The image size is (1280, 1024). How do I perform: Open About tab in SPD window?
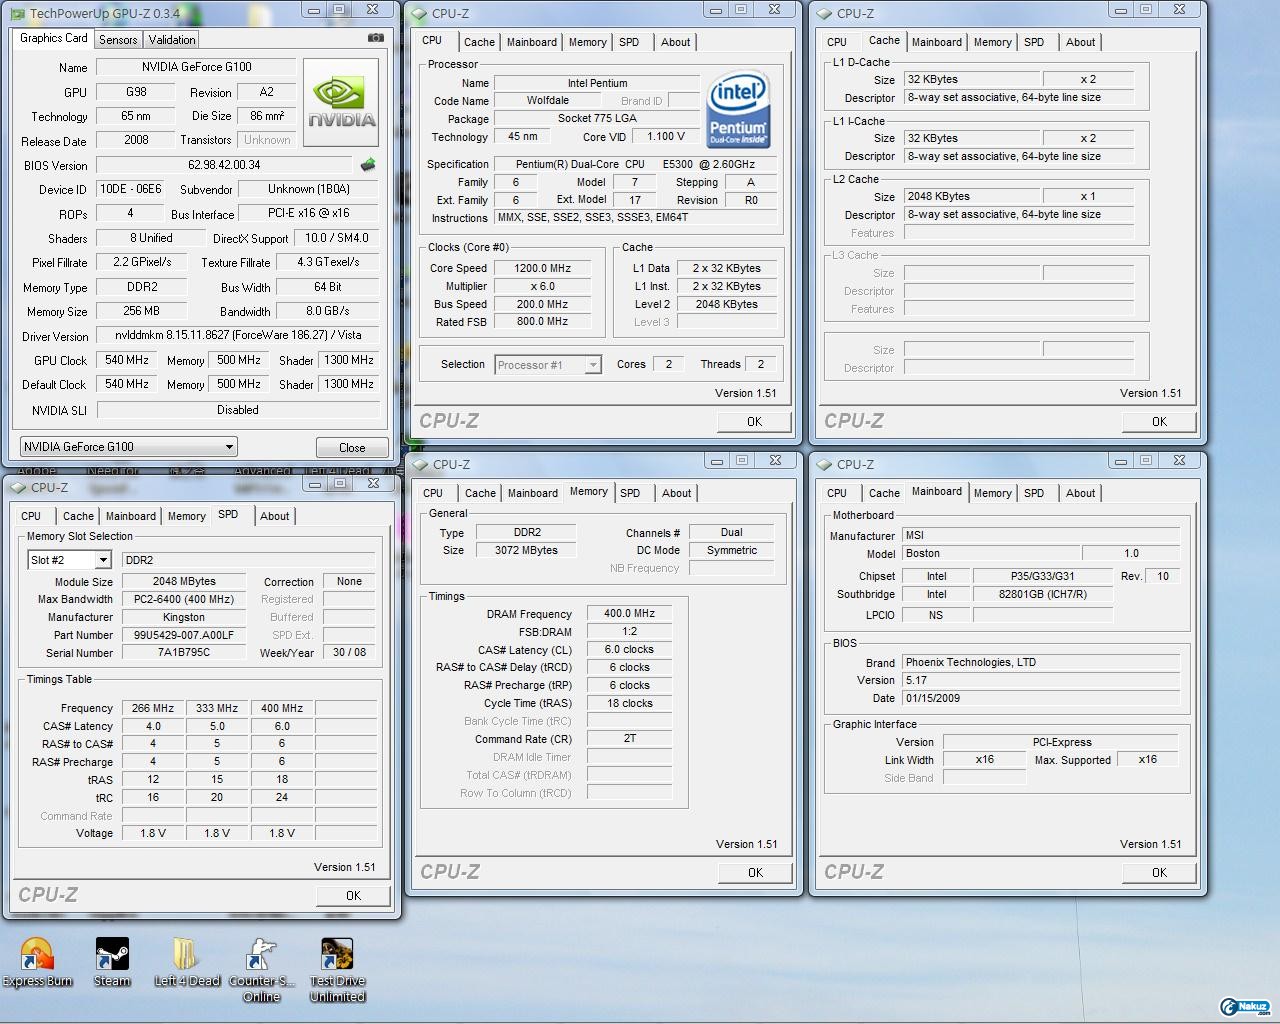click(274, 516)
